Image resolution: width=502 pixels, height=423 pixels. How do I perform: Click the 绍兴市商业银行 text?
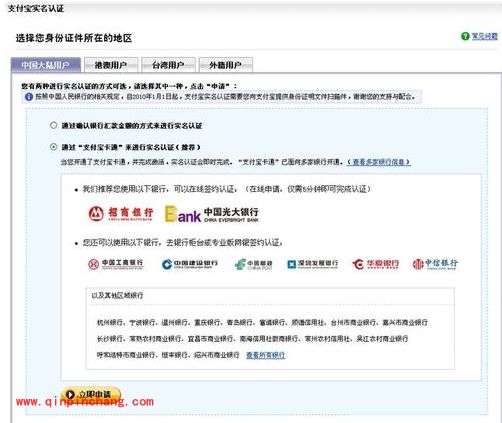tap(217, 355)
